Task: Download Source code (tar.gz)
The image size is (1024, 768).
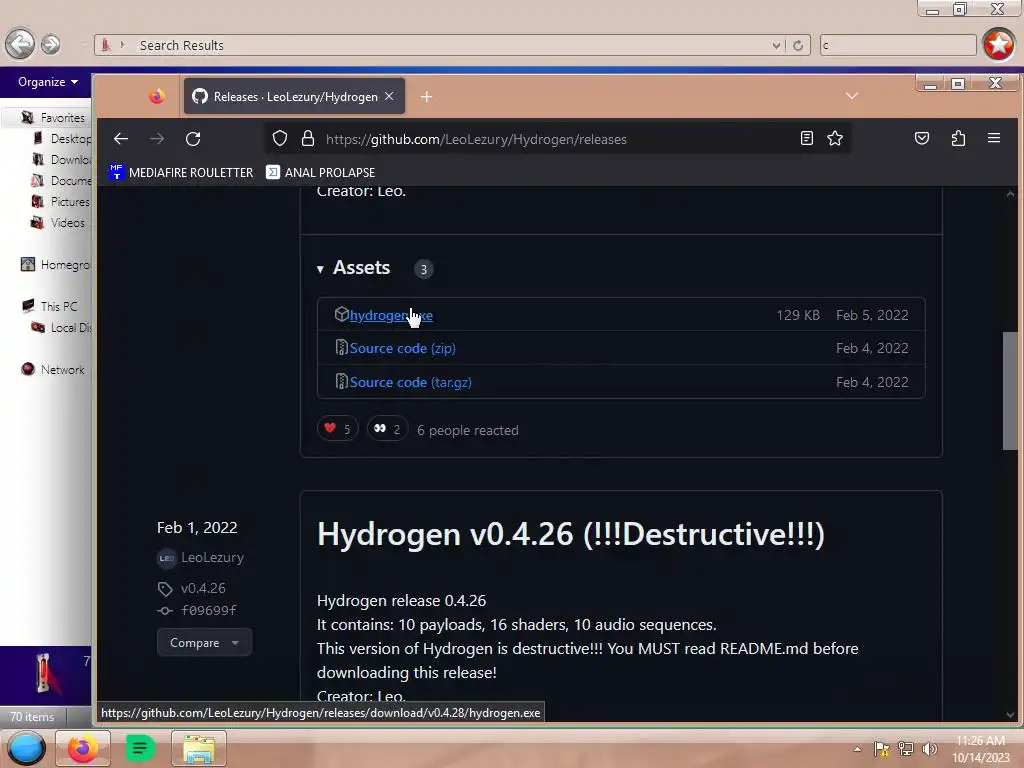Action: pyautogui.click(x=410, y=382)
